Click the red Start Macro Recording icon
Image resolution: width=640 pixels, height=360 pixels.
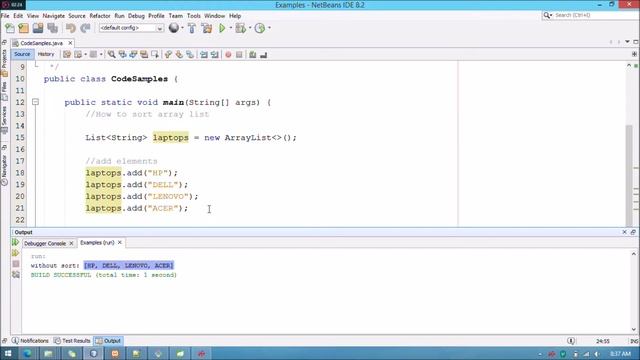(228, 55)
